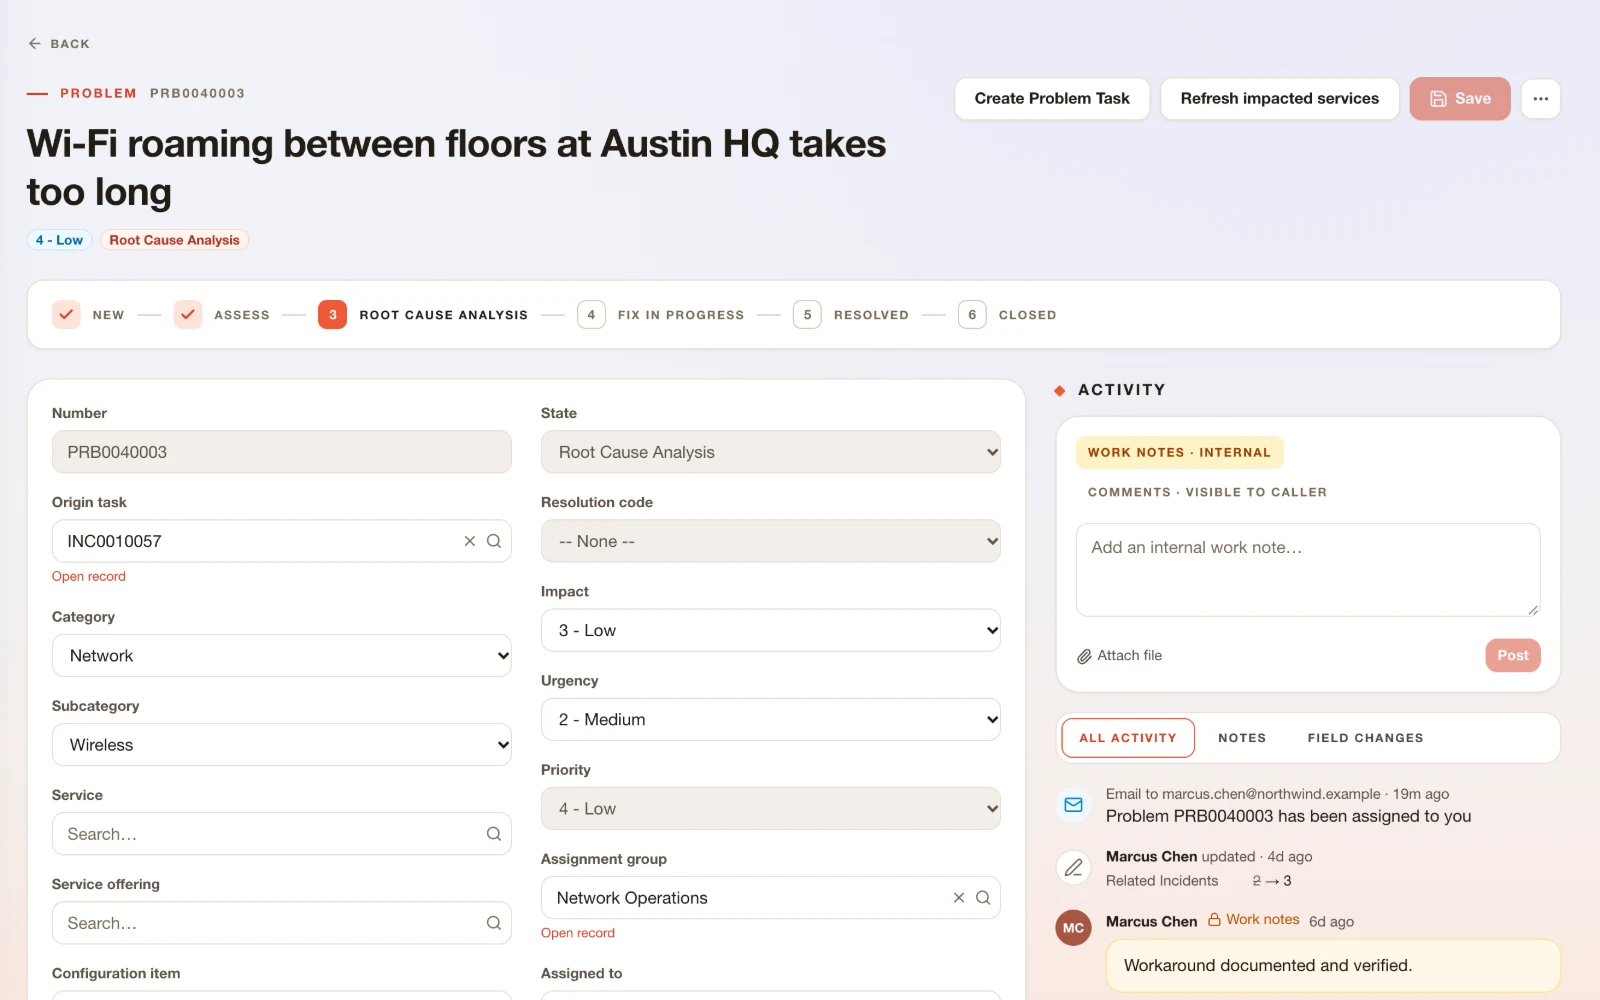
Task: Open the Service field lookup search icon
Action: 494,834
